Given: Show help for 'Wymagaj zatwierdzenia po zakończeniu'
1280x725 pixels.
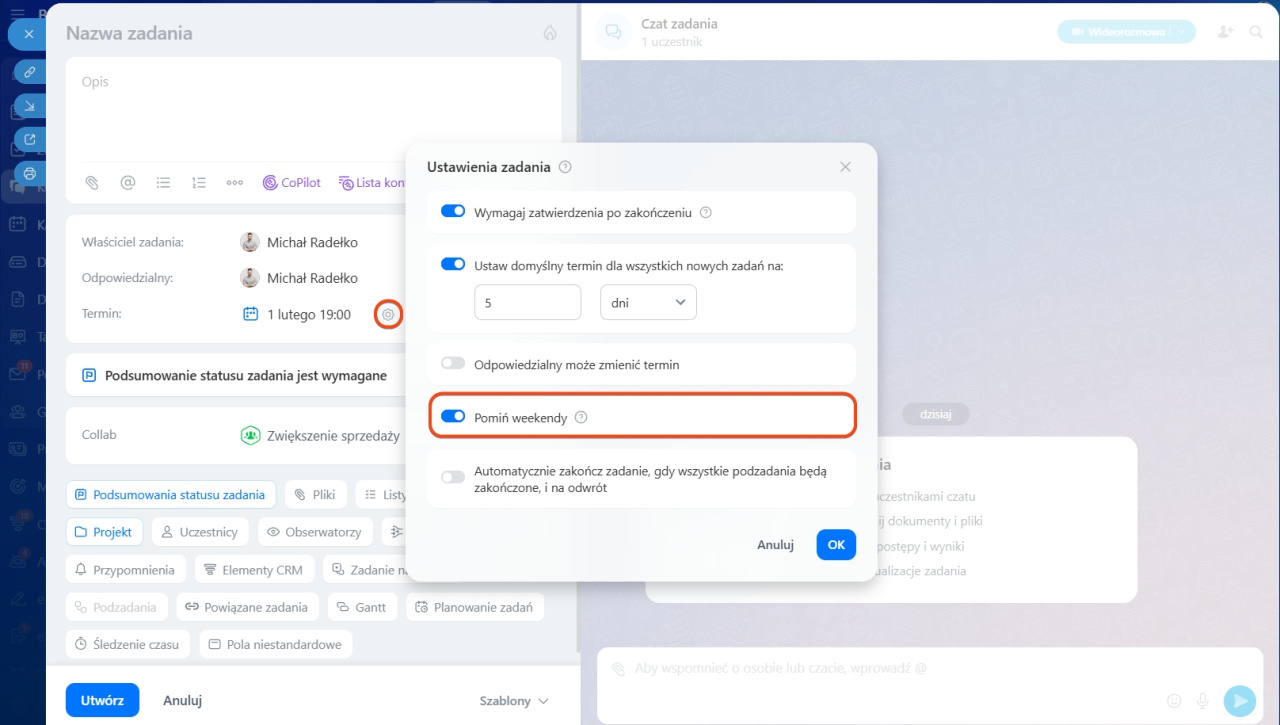Looking at the screenshot, I should point(706,212).
